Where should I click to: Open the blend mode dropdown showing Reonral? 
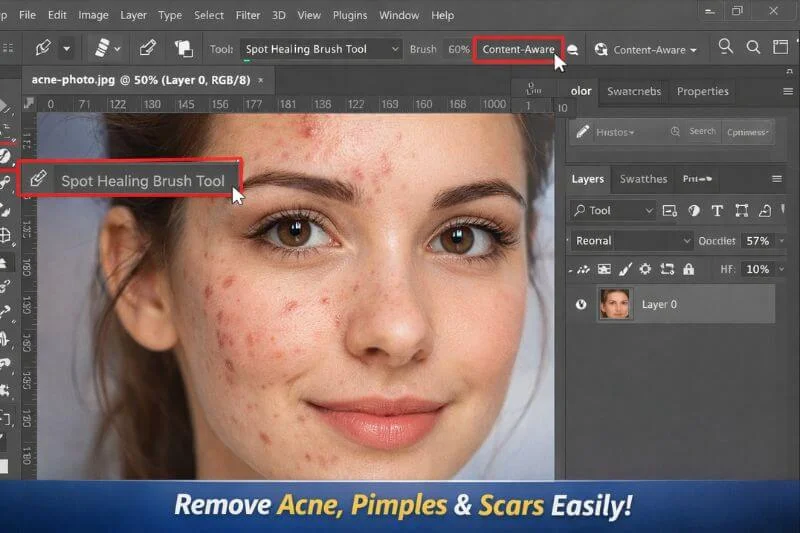(632, 241)
